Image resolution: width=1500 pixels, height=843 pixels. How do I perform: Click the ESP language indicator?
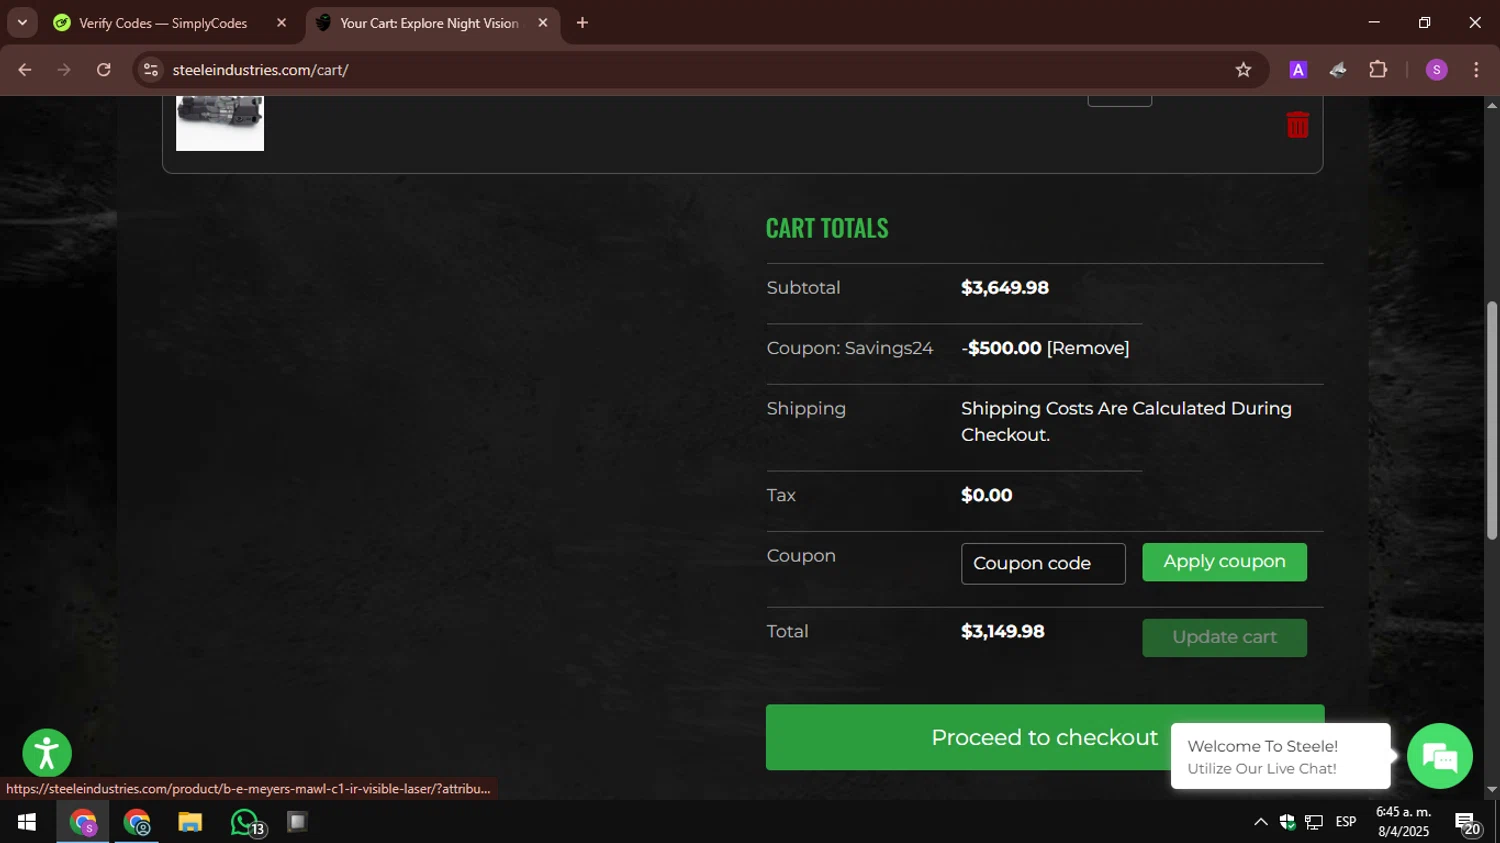[x=1346, y=822]
